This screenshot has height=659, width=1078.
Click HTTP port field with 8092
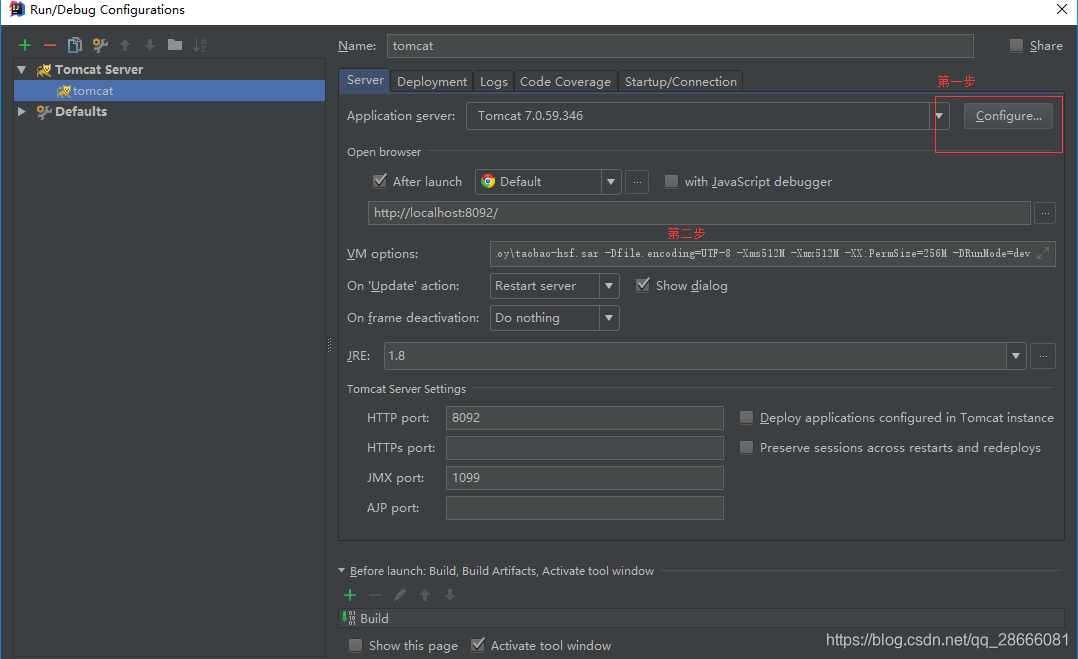pyautogui.click(x=585, y=418)
